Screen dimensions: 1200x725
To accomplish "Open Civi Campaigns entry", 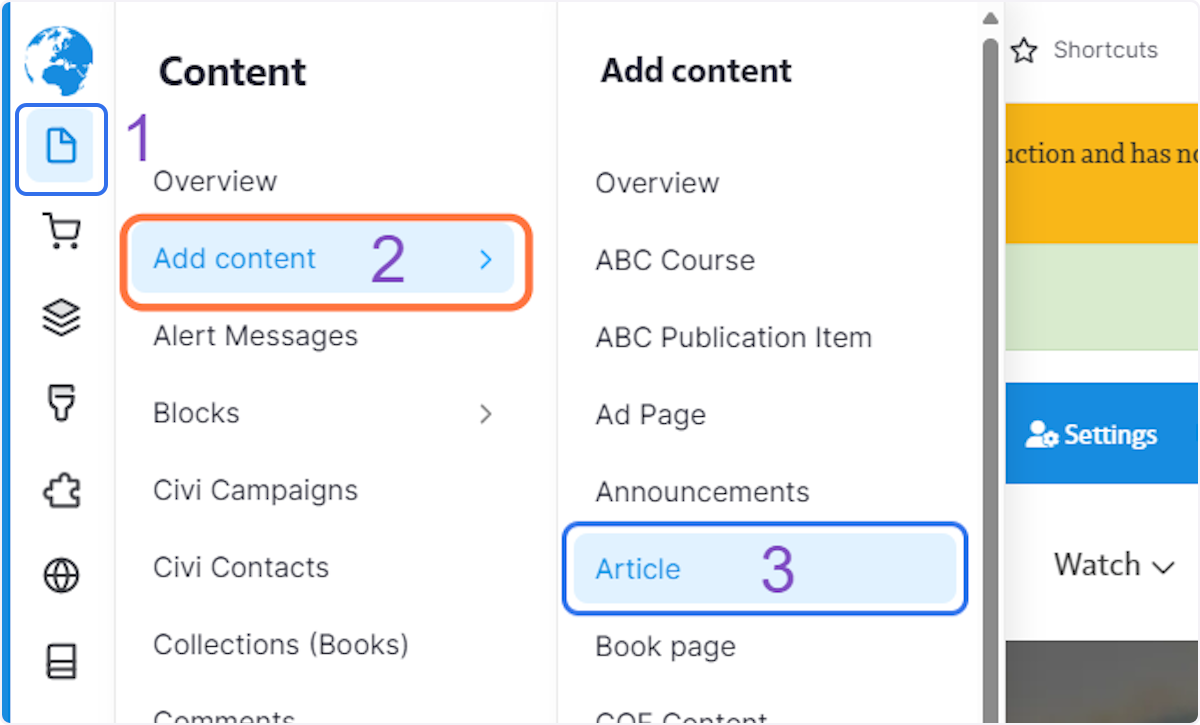I will [255, 490].
